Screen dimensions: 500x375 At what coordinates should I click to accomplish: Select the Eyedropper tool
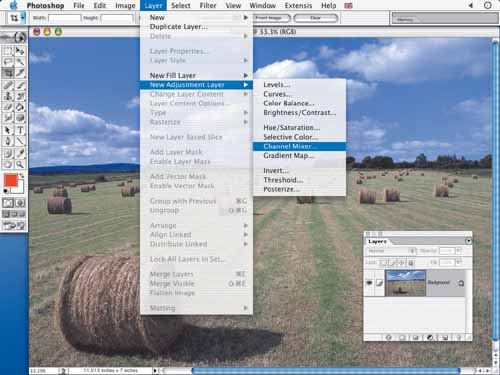point(20,153)
